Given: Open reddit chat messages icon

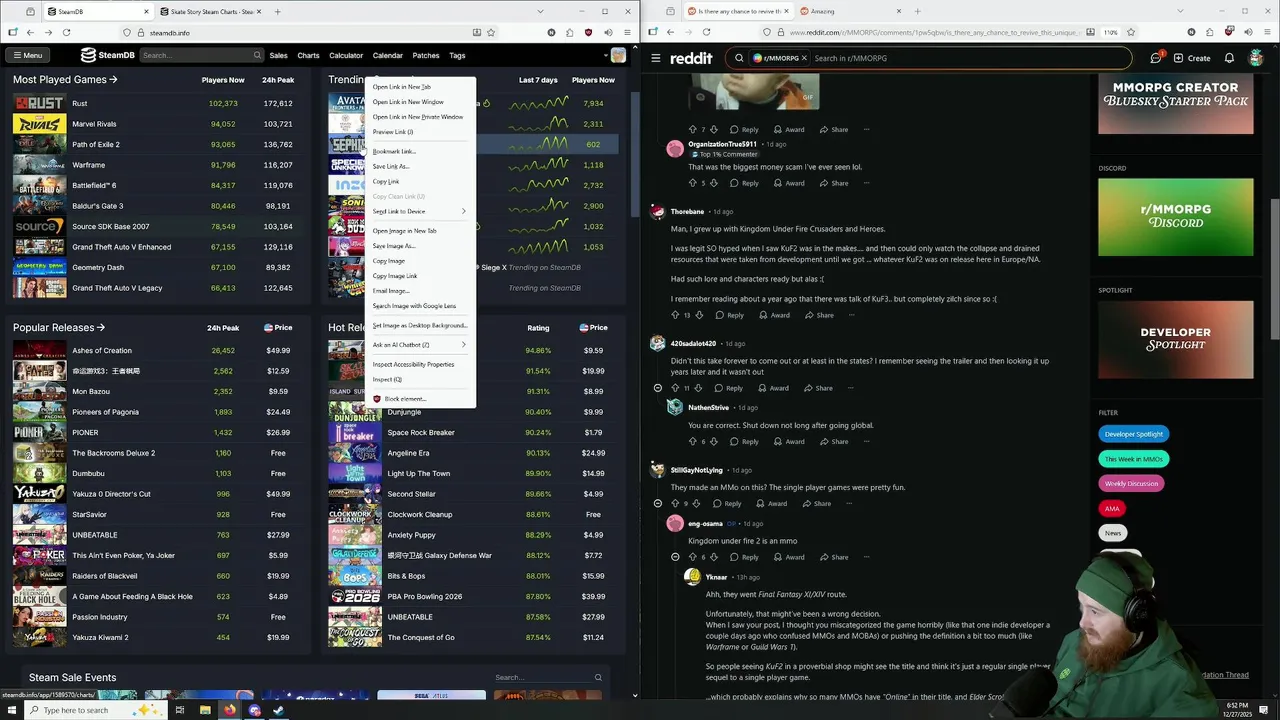Looking at the screenshot, I should [1156, 58].
